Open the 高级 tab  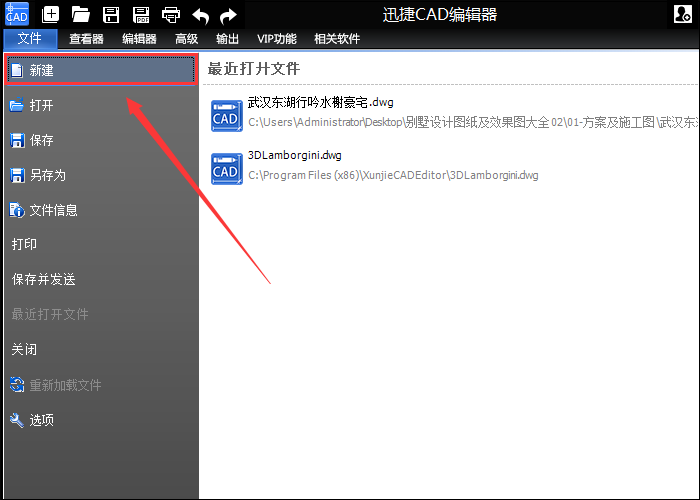186,39
